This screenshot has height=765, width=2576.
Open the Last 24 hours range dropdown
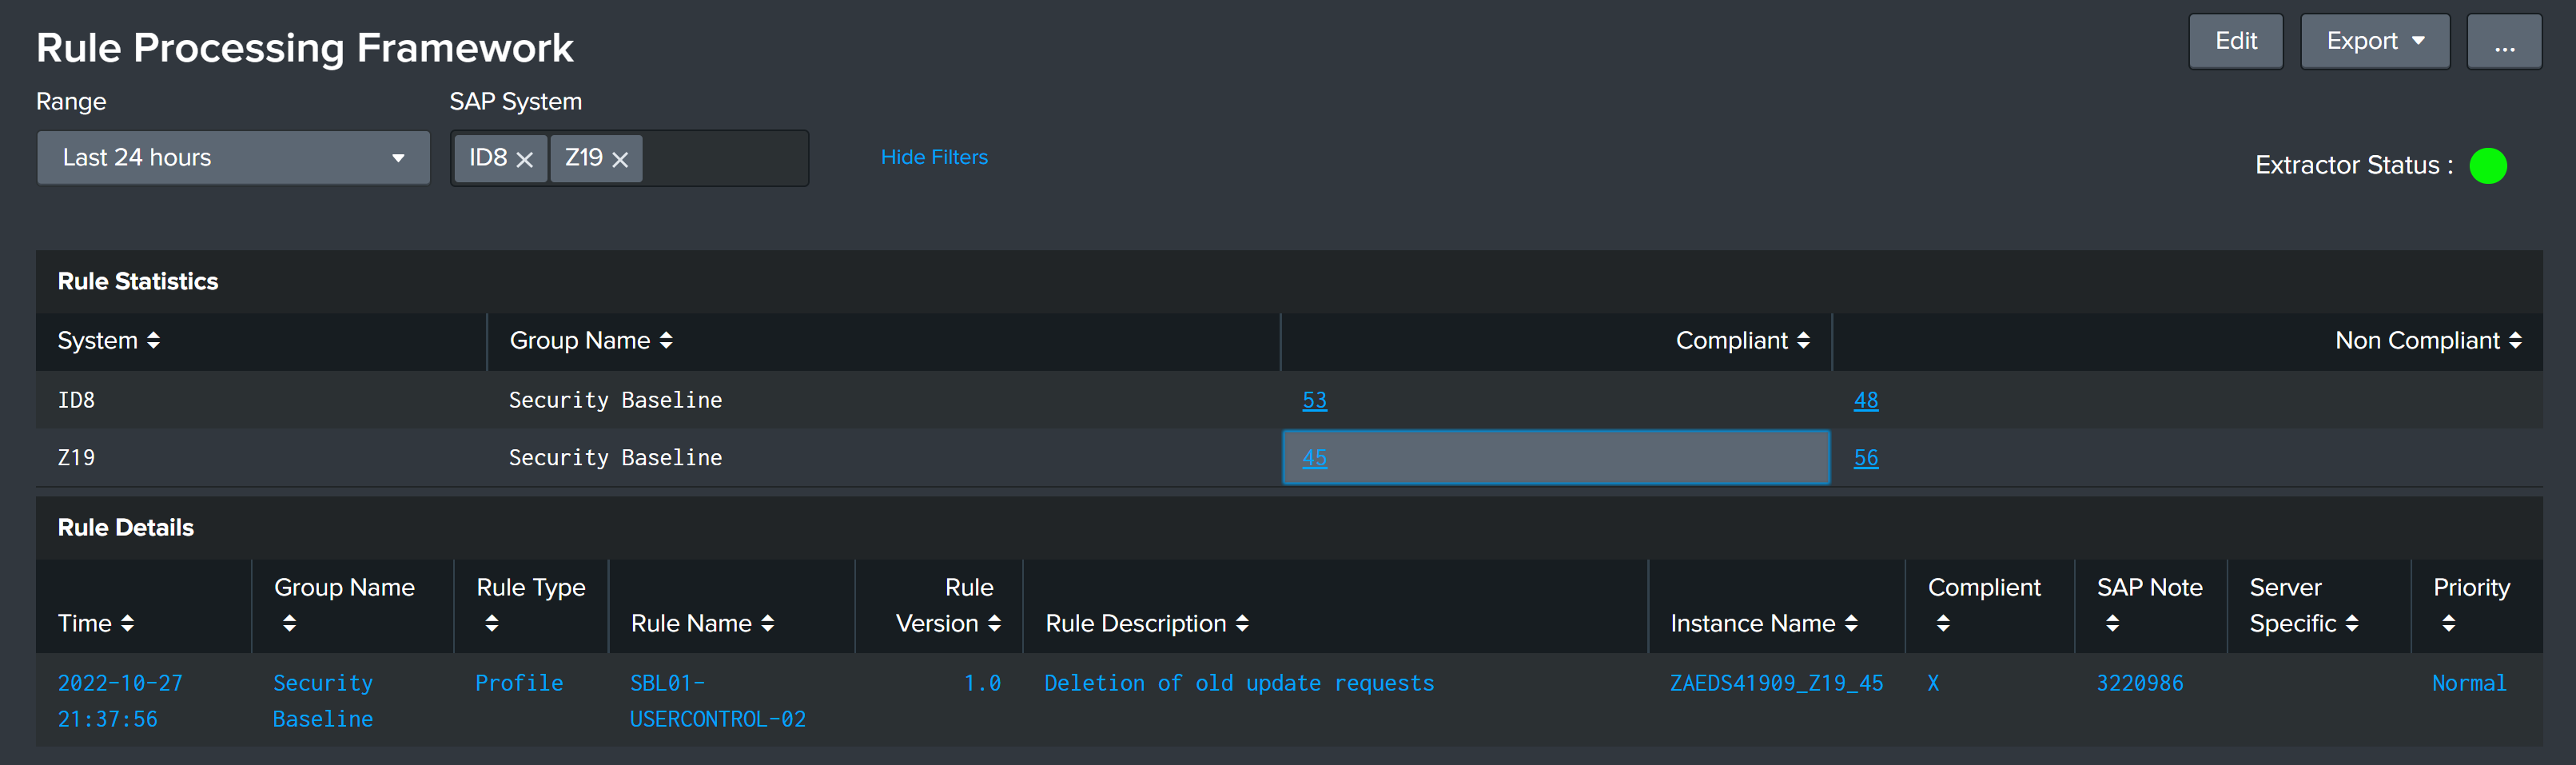click(233, 158)
